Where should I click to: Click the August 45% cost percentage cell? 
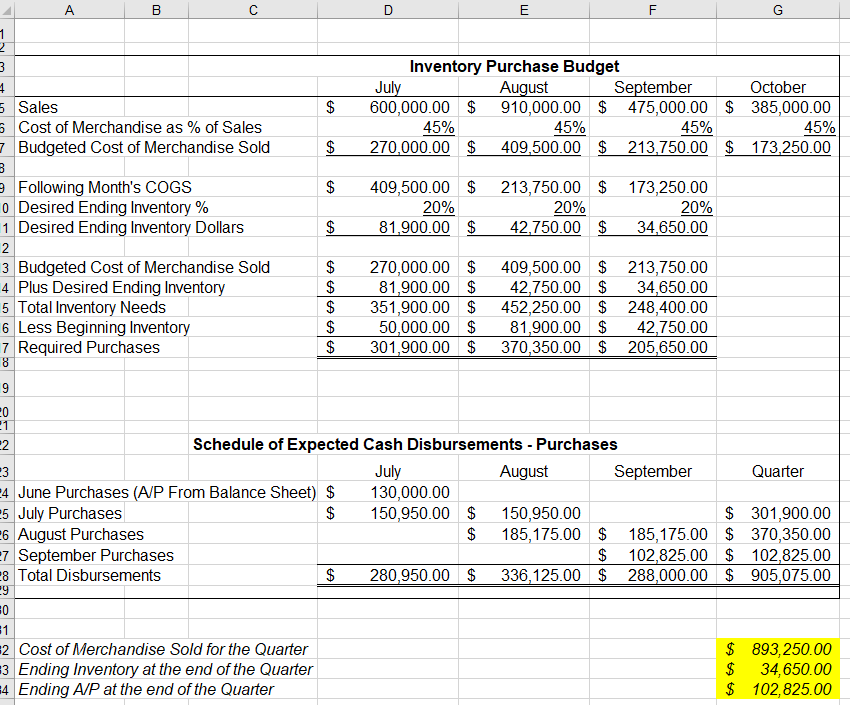[524, 127]
